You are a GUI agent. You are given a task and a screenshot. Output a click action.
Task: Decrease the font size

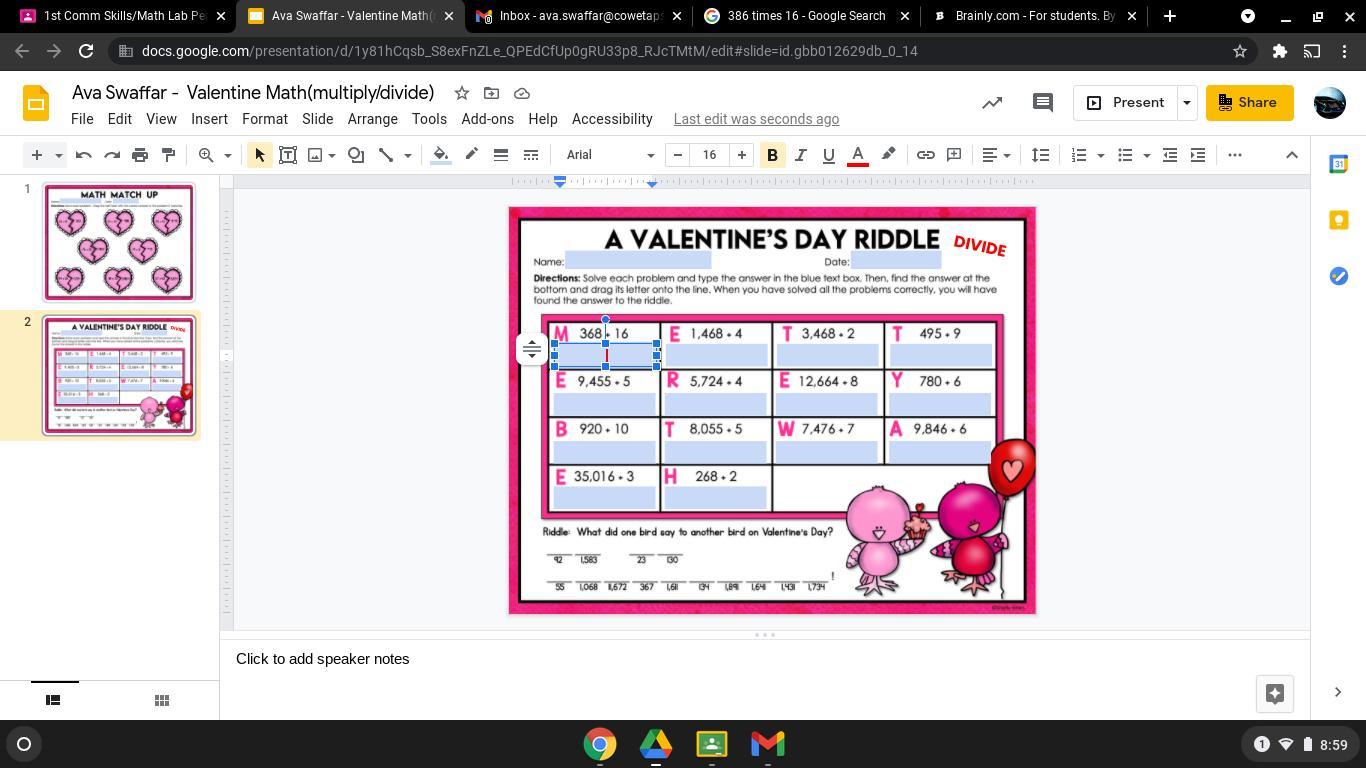click(x=678, y=155)
